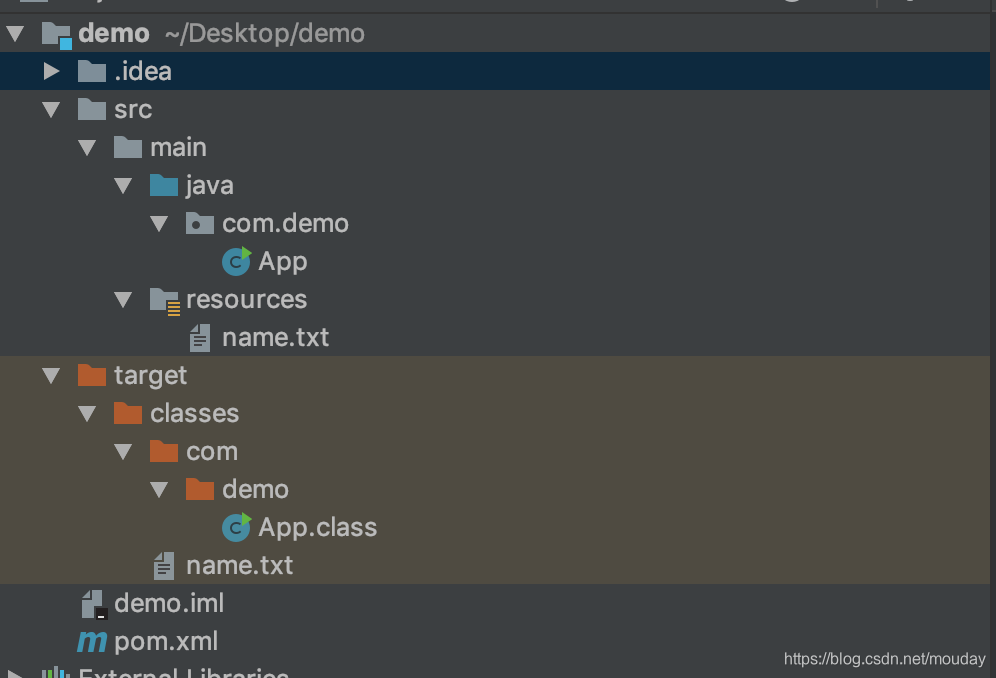Collapse the demo folder arrow under com
Screen dimensions: 996x678
pyautogui.click(x=159, y=490)
